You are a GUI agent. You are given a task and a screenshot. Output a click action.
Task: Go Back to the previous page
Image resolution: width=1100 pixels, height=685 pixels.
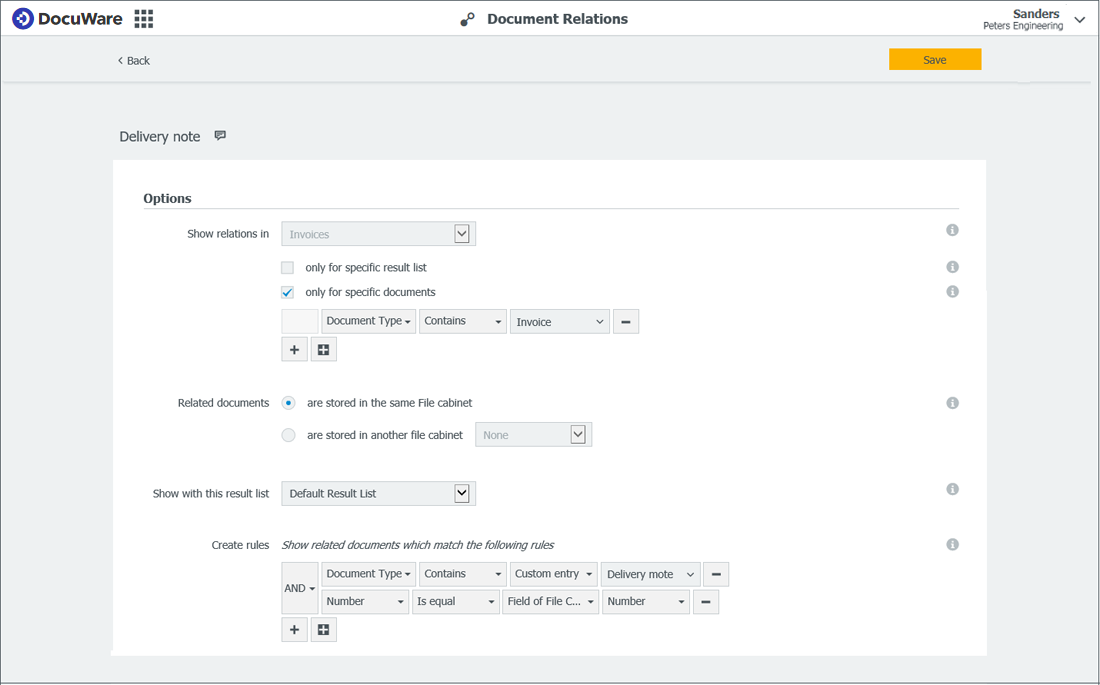tap(134, 61)
